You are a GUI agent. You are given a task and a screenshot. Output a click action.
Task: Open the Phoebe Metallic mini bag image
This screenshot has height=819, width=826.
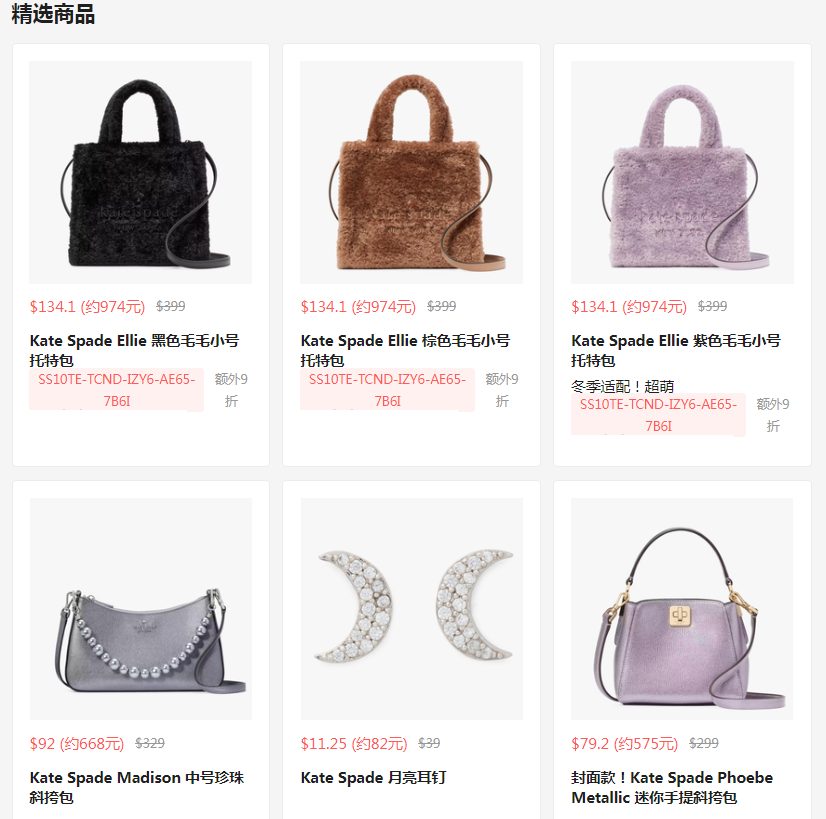(x=682, y=609)
